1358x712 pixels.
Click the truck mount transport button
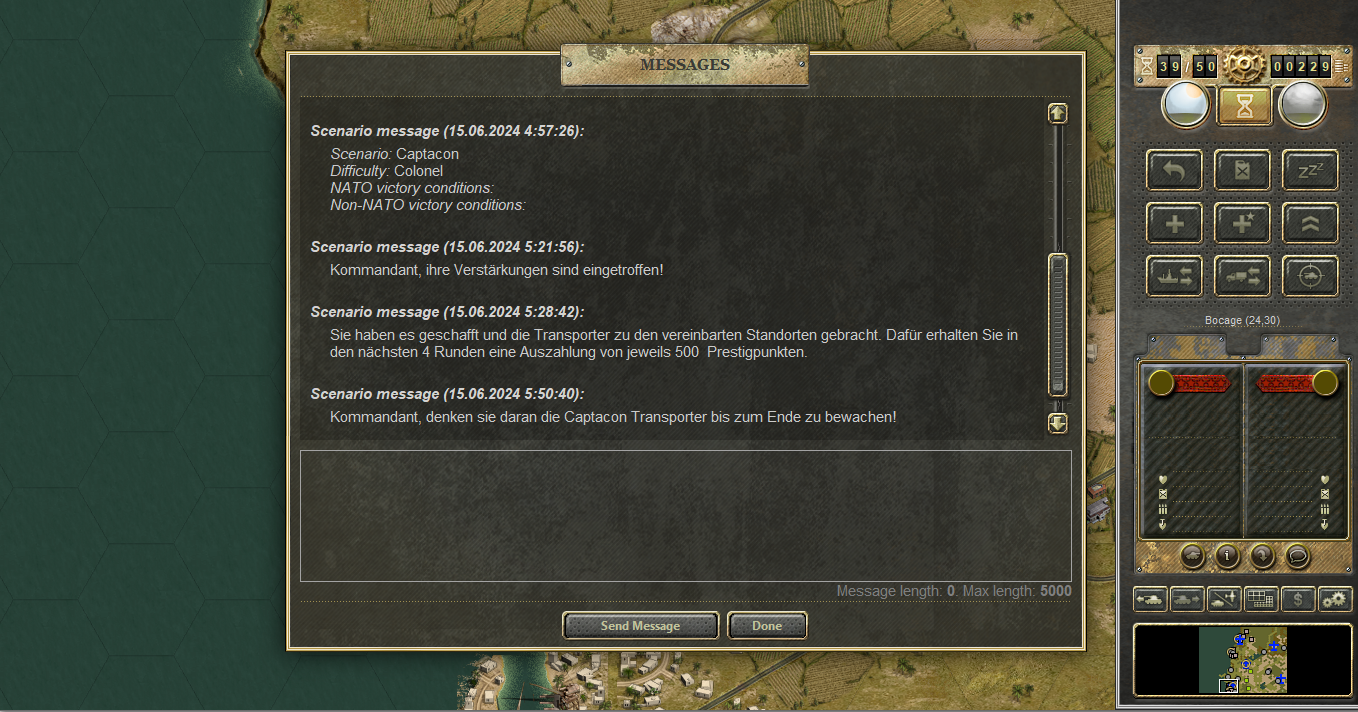point(1243,276)
